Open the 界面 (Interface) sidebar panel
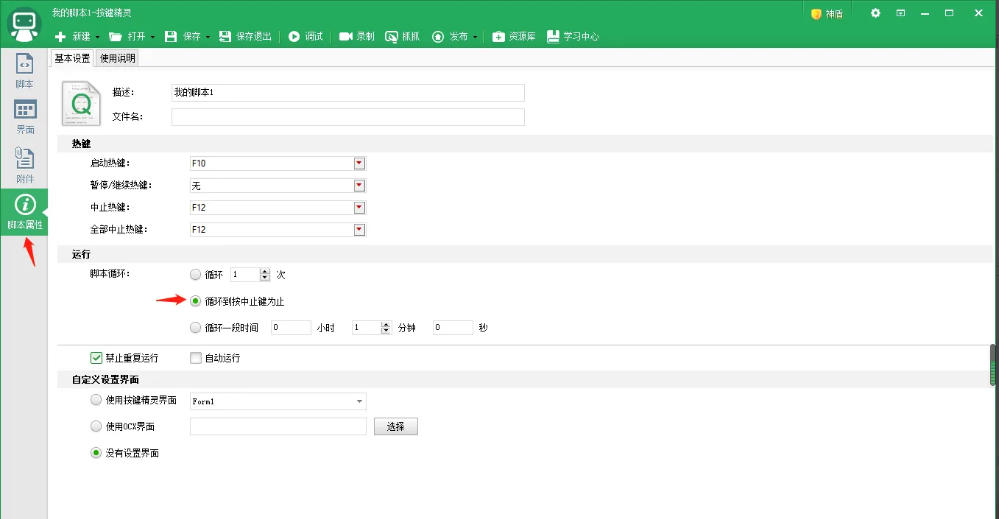 24,117
